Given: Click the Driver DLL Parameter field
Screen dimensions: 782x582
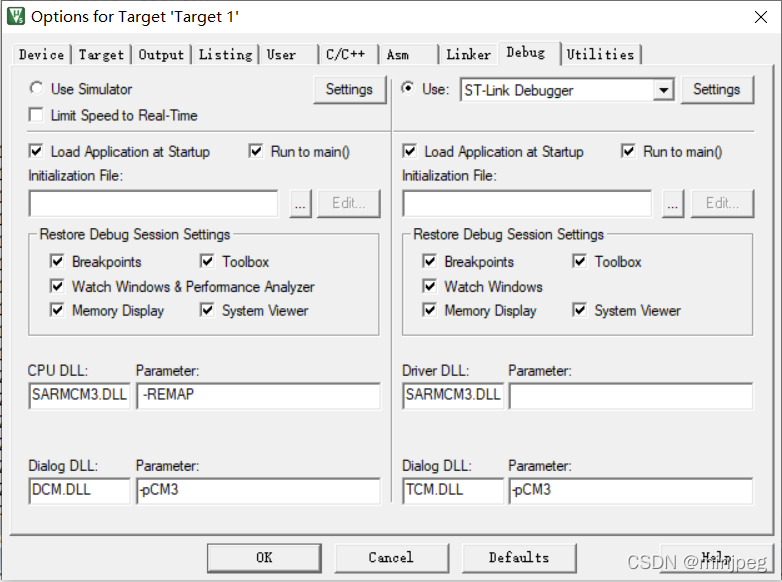Looking at the screenshot, I should (x=631, y=396).
